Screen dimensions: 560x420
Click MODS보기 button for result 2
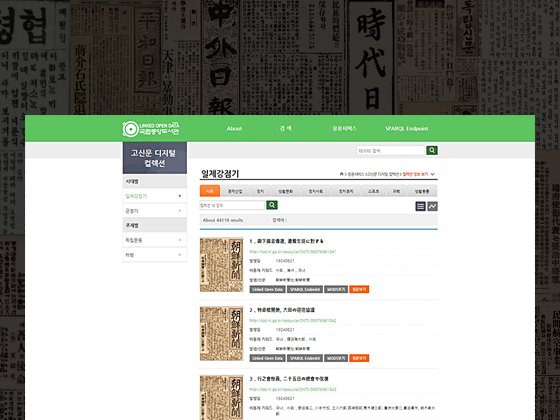(x=336, y=358)
